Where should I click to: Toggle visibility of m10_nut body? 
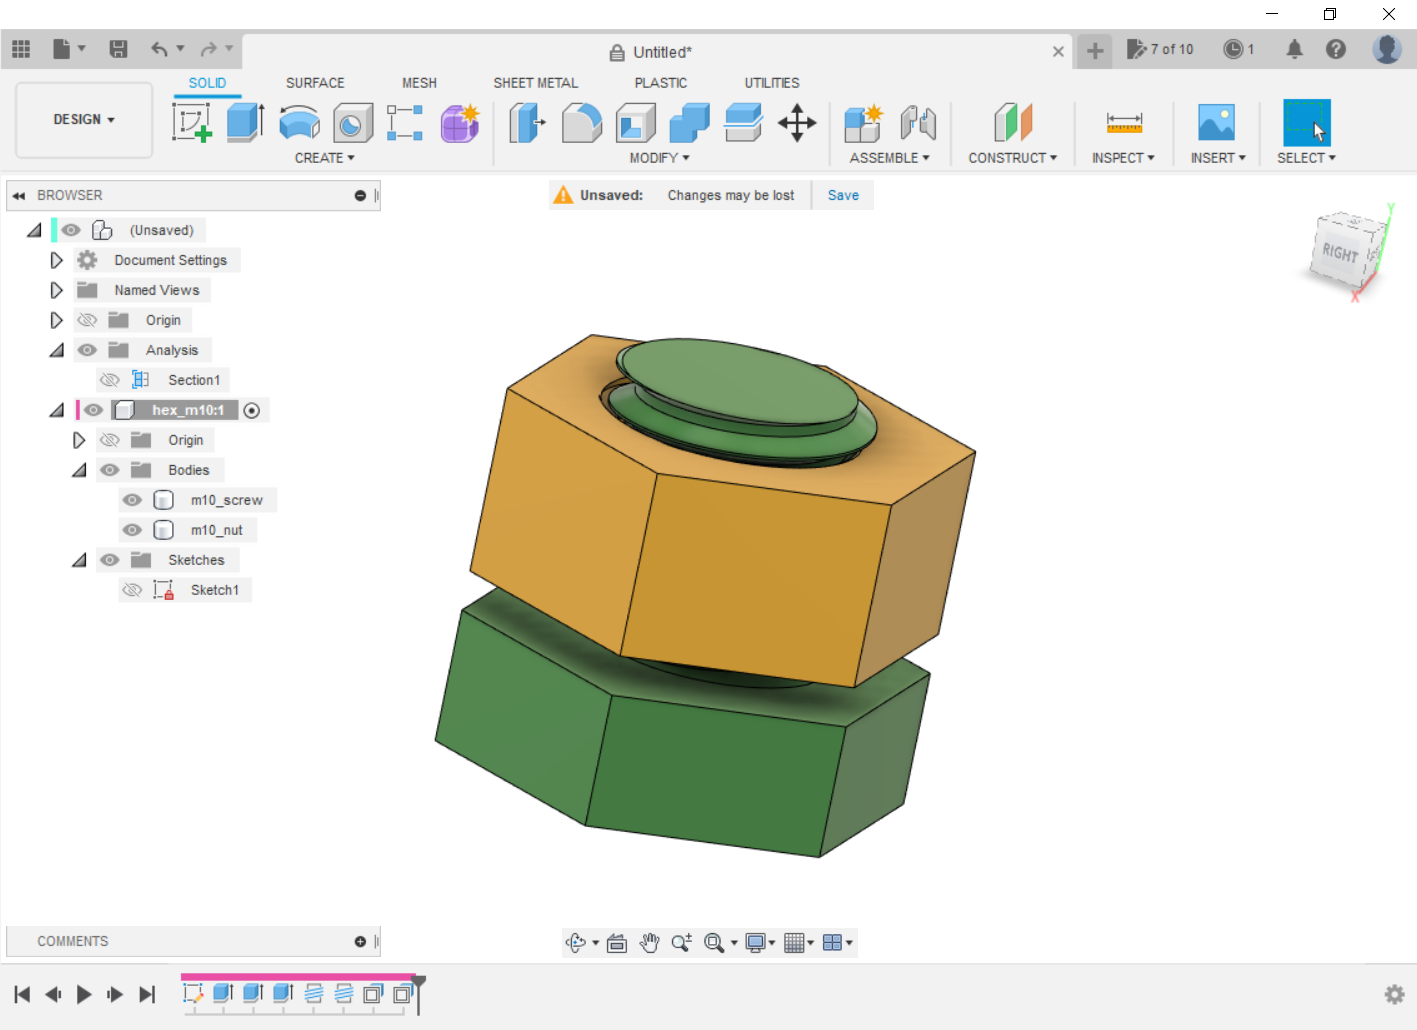[132, 530]
